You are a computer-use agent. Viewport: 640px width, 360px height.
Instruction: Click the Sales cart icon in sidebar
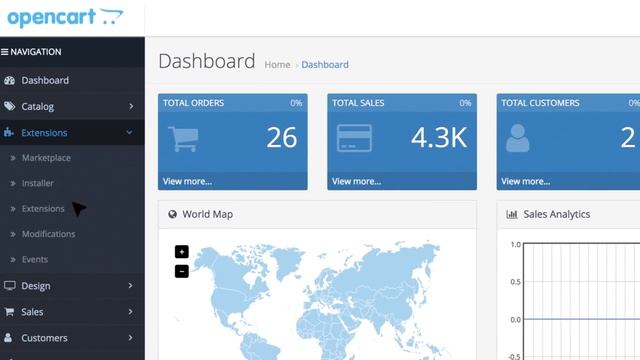(9, 312)
